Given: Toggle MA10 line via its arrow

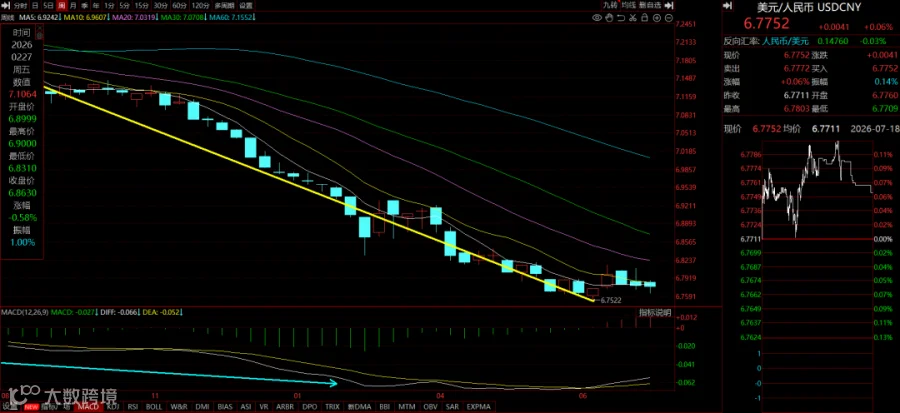Looking at the screenshot, I should pyautogui.click(x=108, y=17).
